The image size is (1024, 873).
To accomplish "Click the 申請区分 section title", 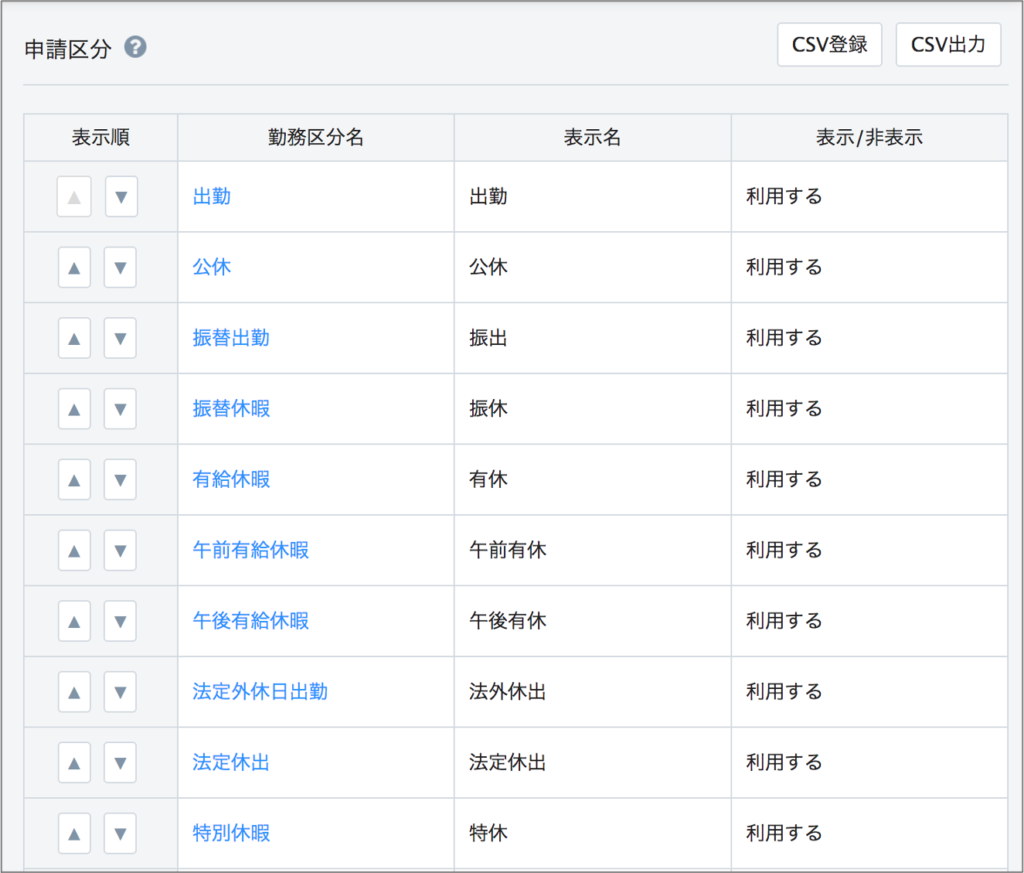I will (x=68, y=49).
